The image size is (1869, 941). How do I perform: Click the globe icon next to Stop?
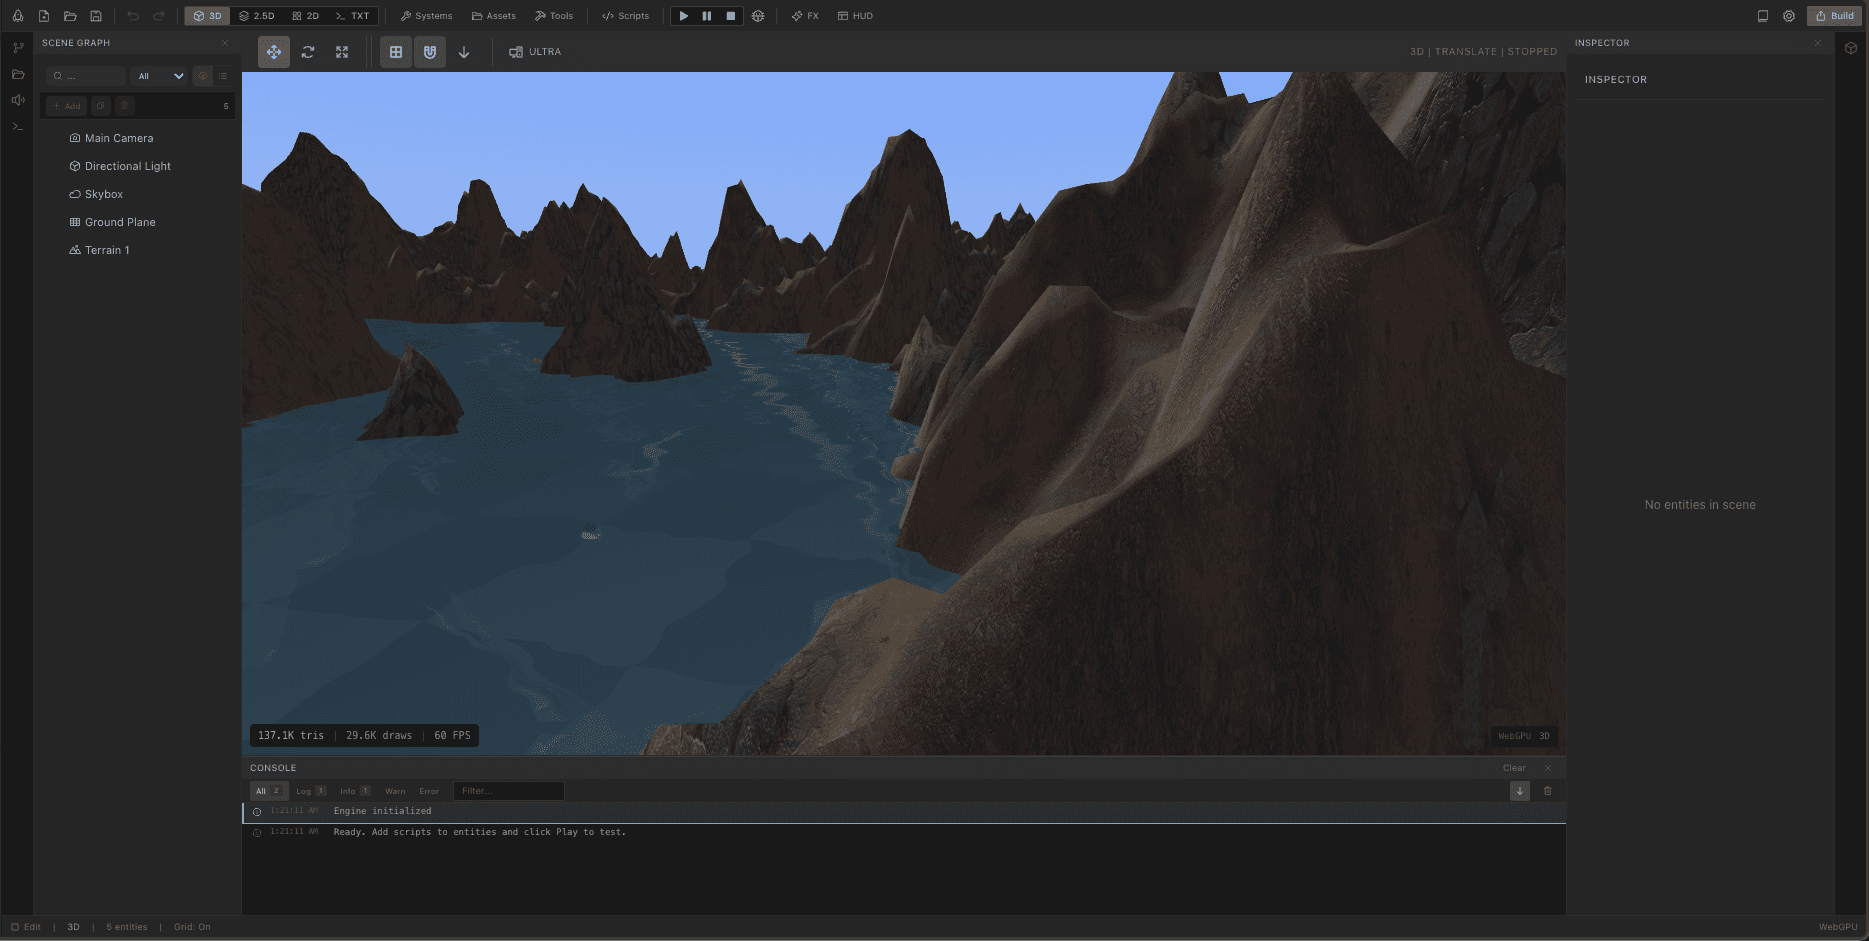758,16
